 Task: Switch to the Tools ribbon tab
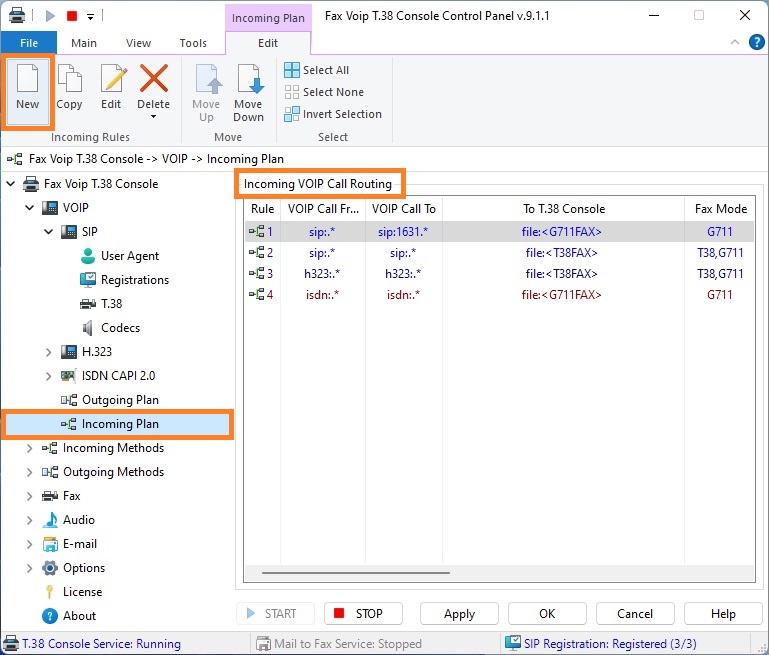(x=193, y=43)
